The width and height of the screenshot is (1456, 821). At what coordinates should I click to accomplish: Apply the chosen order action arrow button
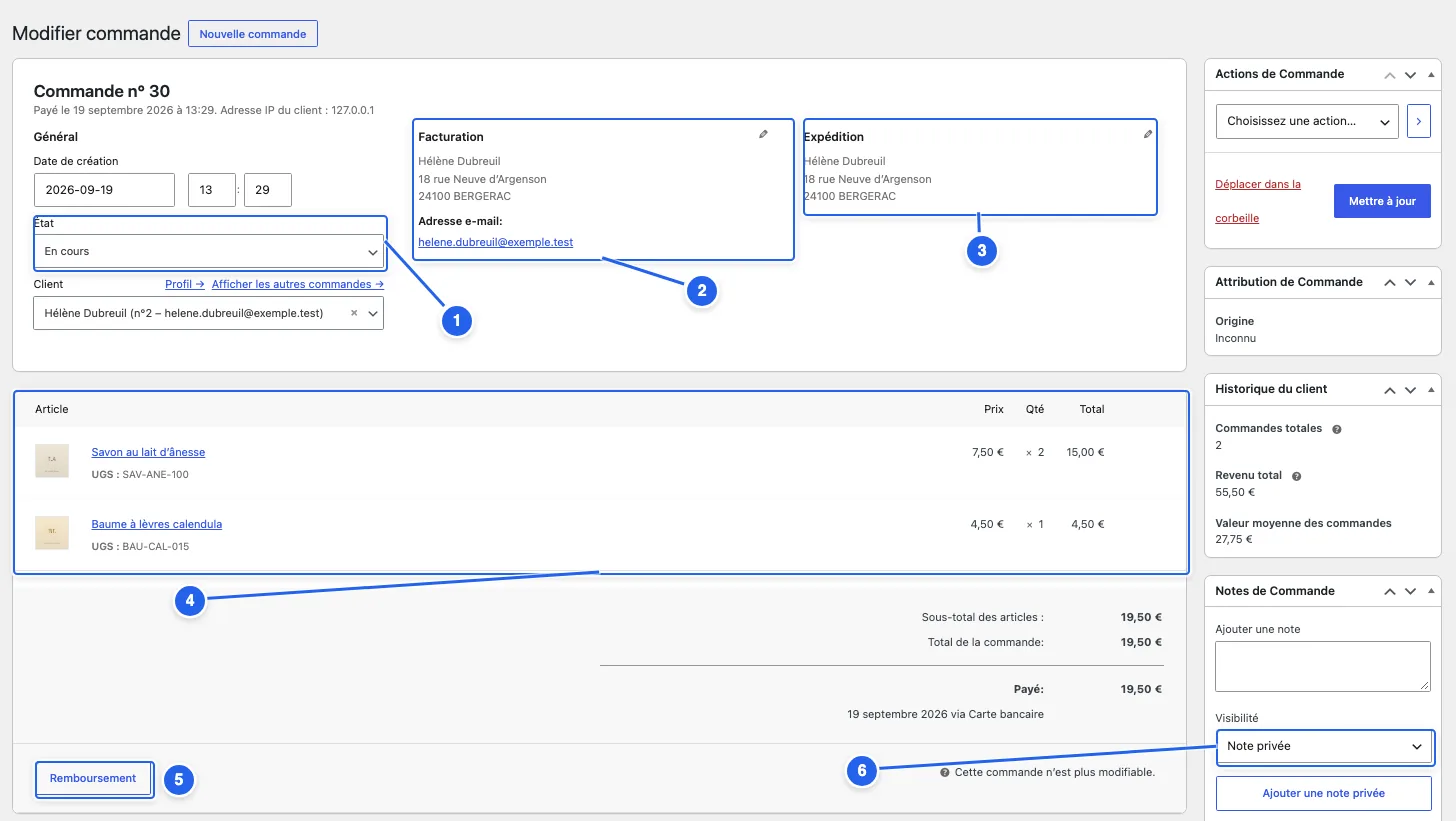[x=1418, y=121]
